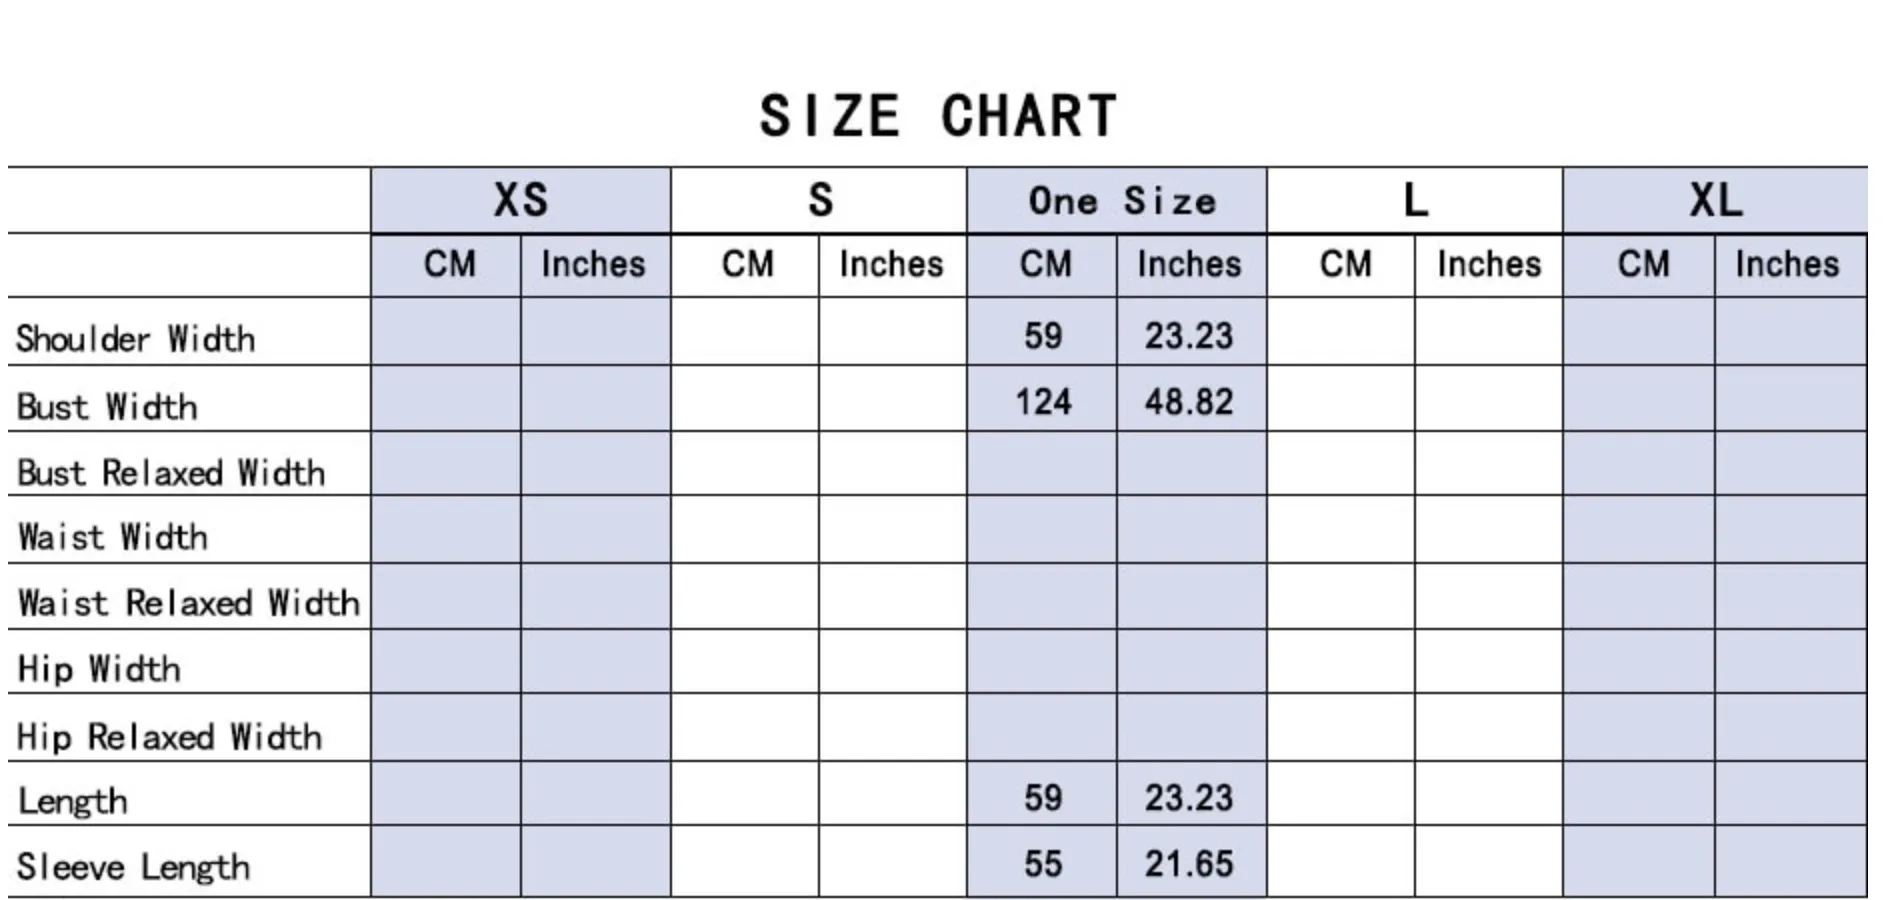The width and height of the screenshot is (1894, 900).
Task: Select the 48.82 inches bust width cell
Action: 1191,399
